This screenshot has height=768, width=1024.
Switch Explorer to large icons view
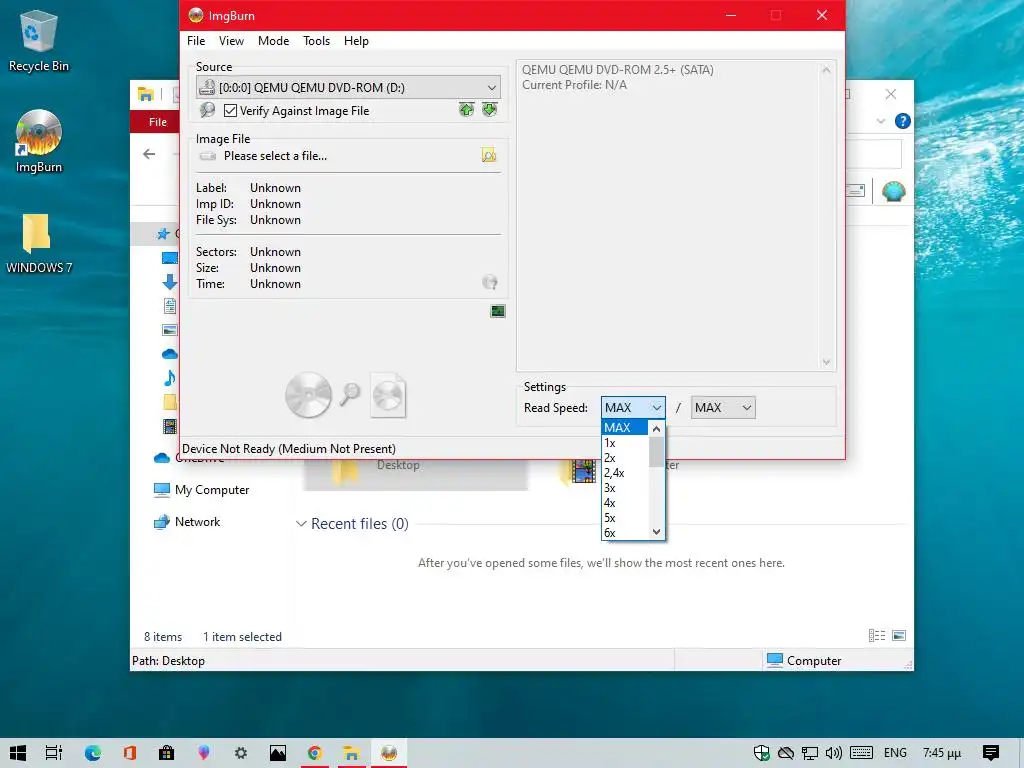coord(899,635)
